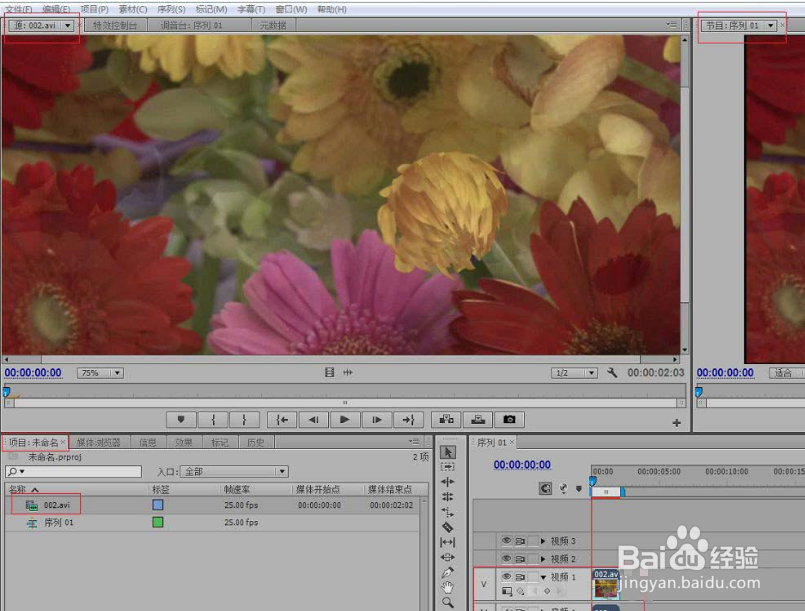Click the drag video only icon
The image size is (805, 611).
(x=330, y=372)
